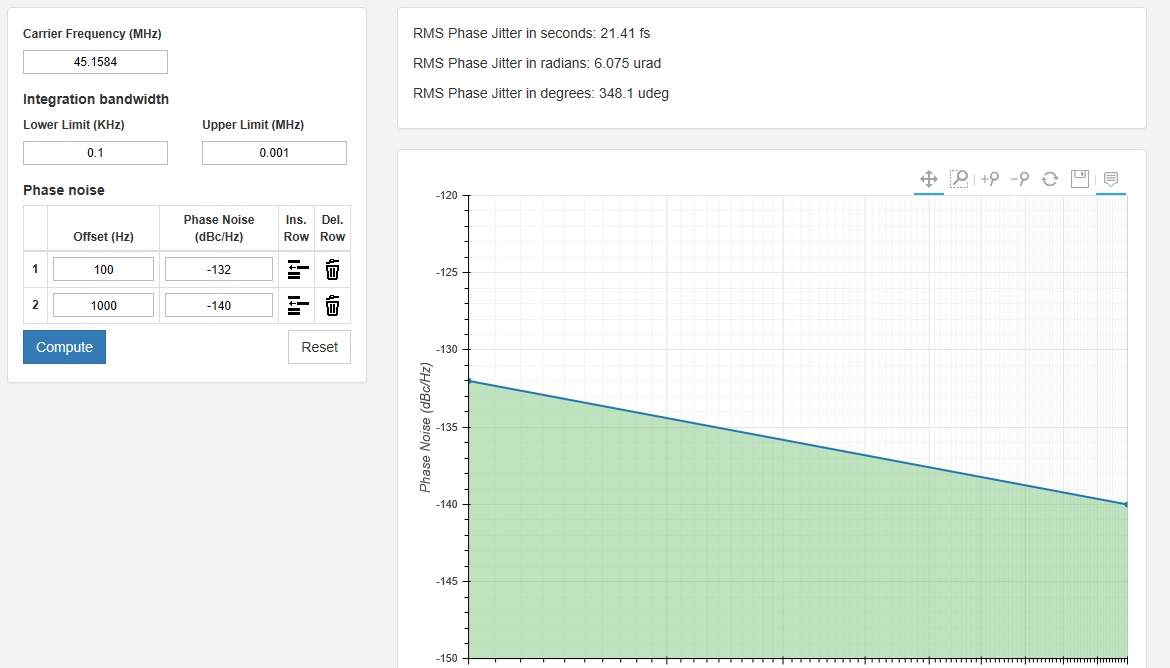Insert a row at row 1
This screenshot has height=668, width=1170.
point(298,269)
